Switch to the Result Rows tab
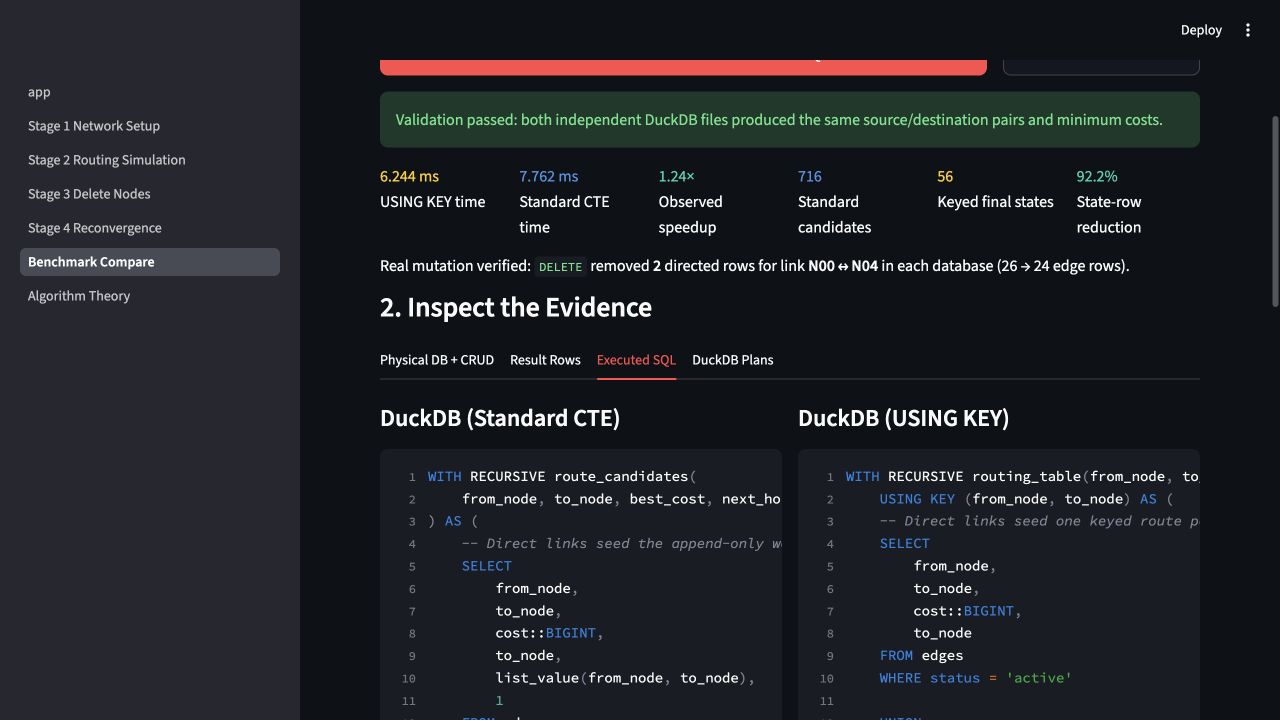 (545, 360)
